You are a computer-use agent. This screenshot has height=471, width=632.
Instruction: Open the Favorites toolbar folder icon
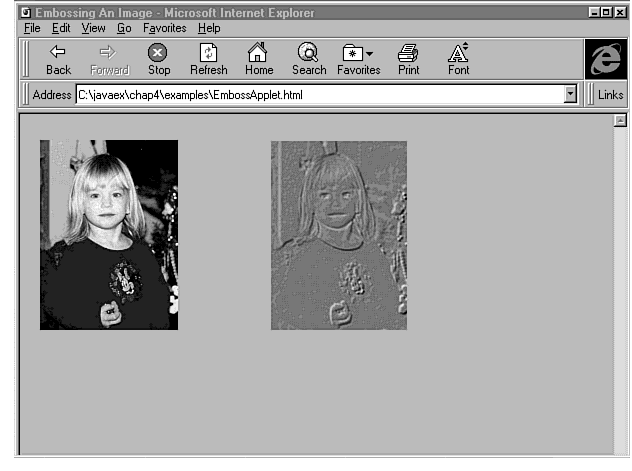coord(354,53)
